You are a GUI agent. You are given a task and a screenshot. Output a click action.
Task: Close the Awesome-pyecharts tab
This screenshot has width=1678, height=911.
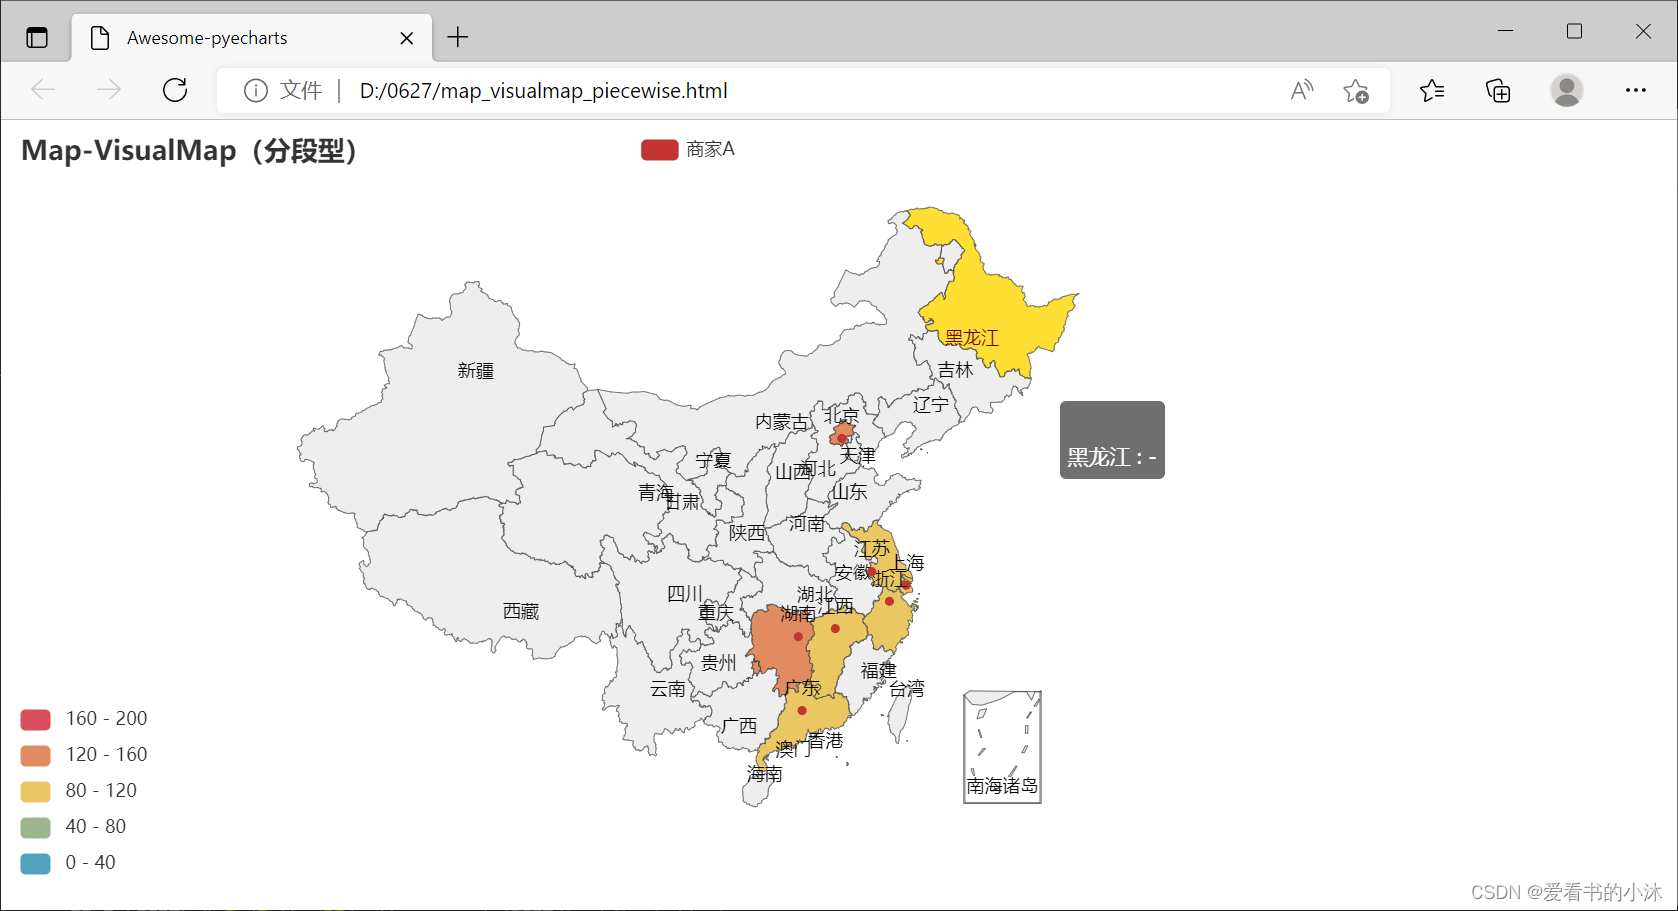coord(407,38)
